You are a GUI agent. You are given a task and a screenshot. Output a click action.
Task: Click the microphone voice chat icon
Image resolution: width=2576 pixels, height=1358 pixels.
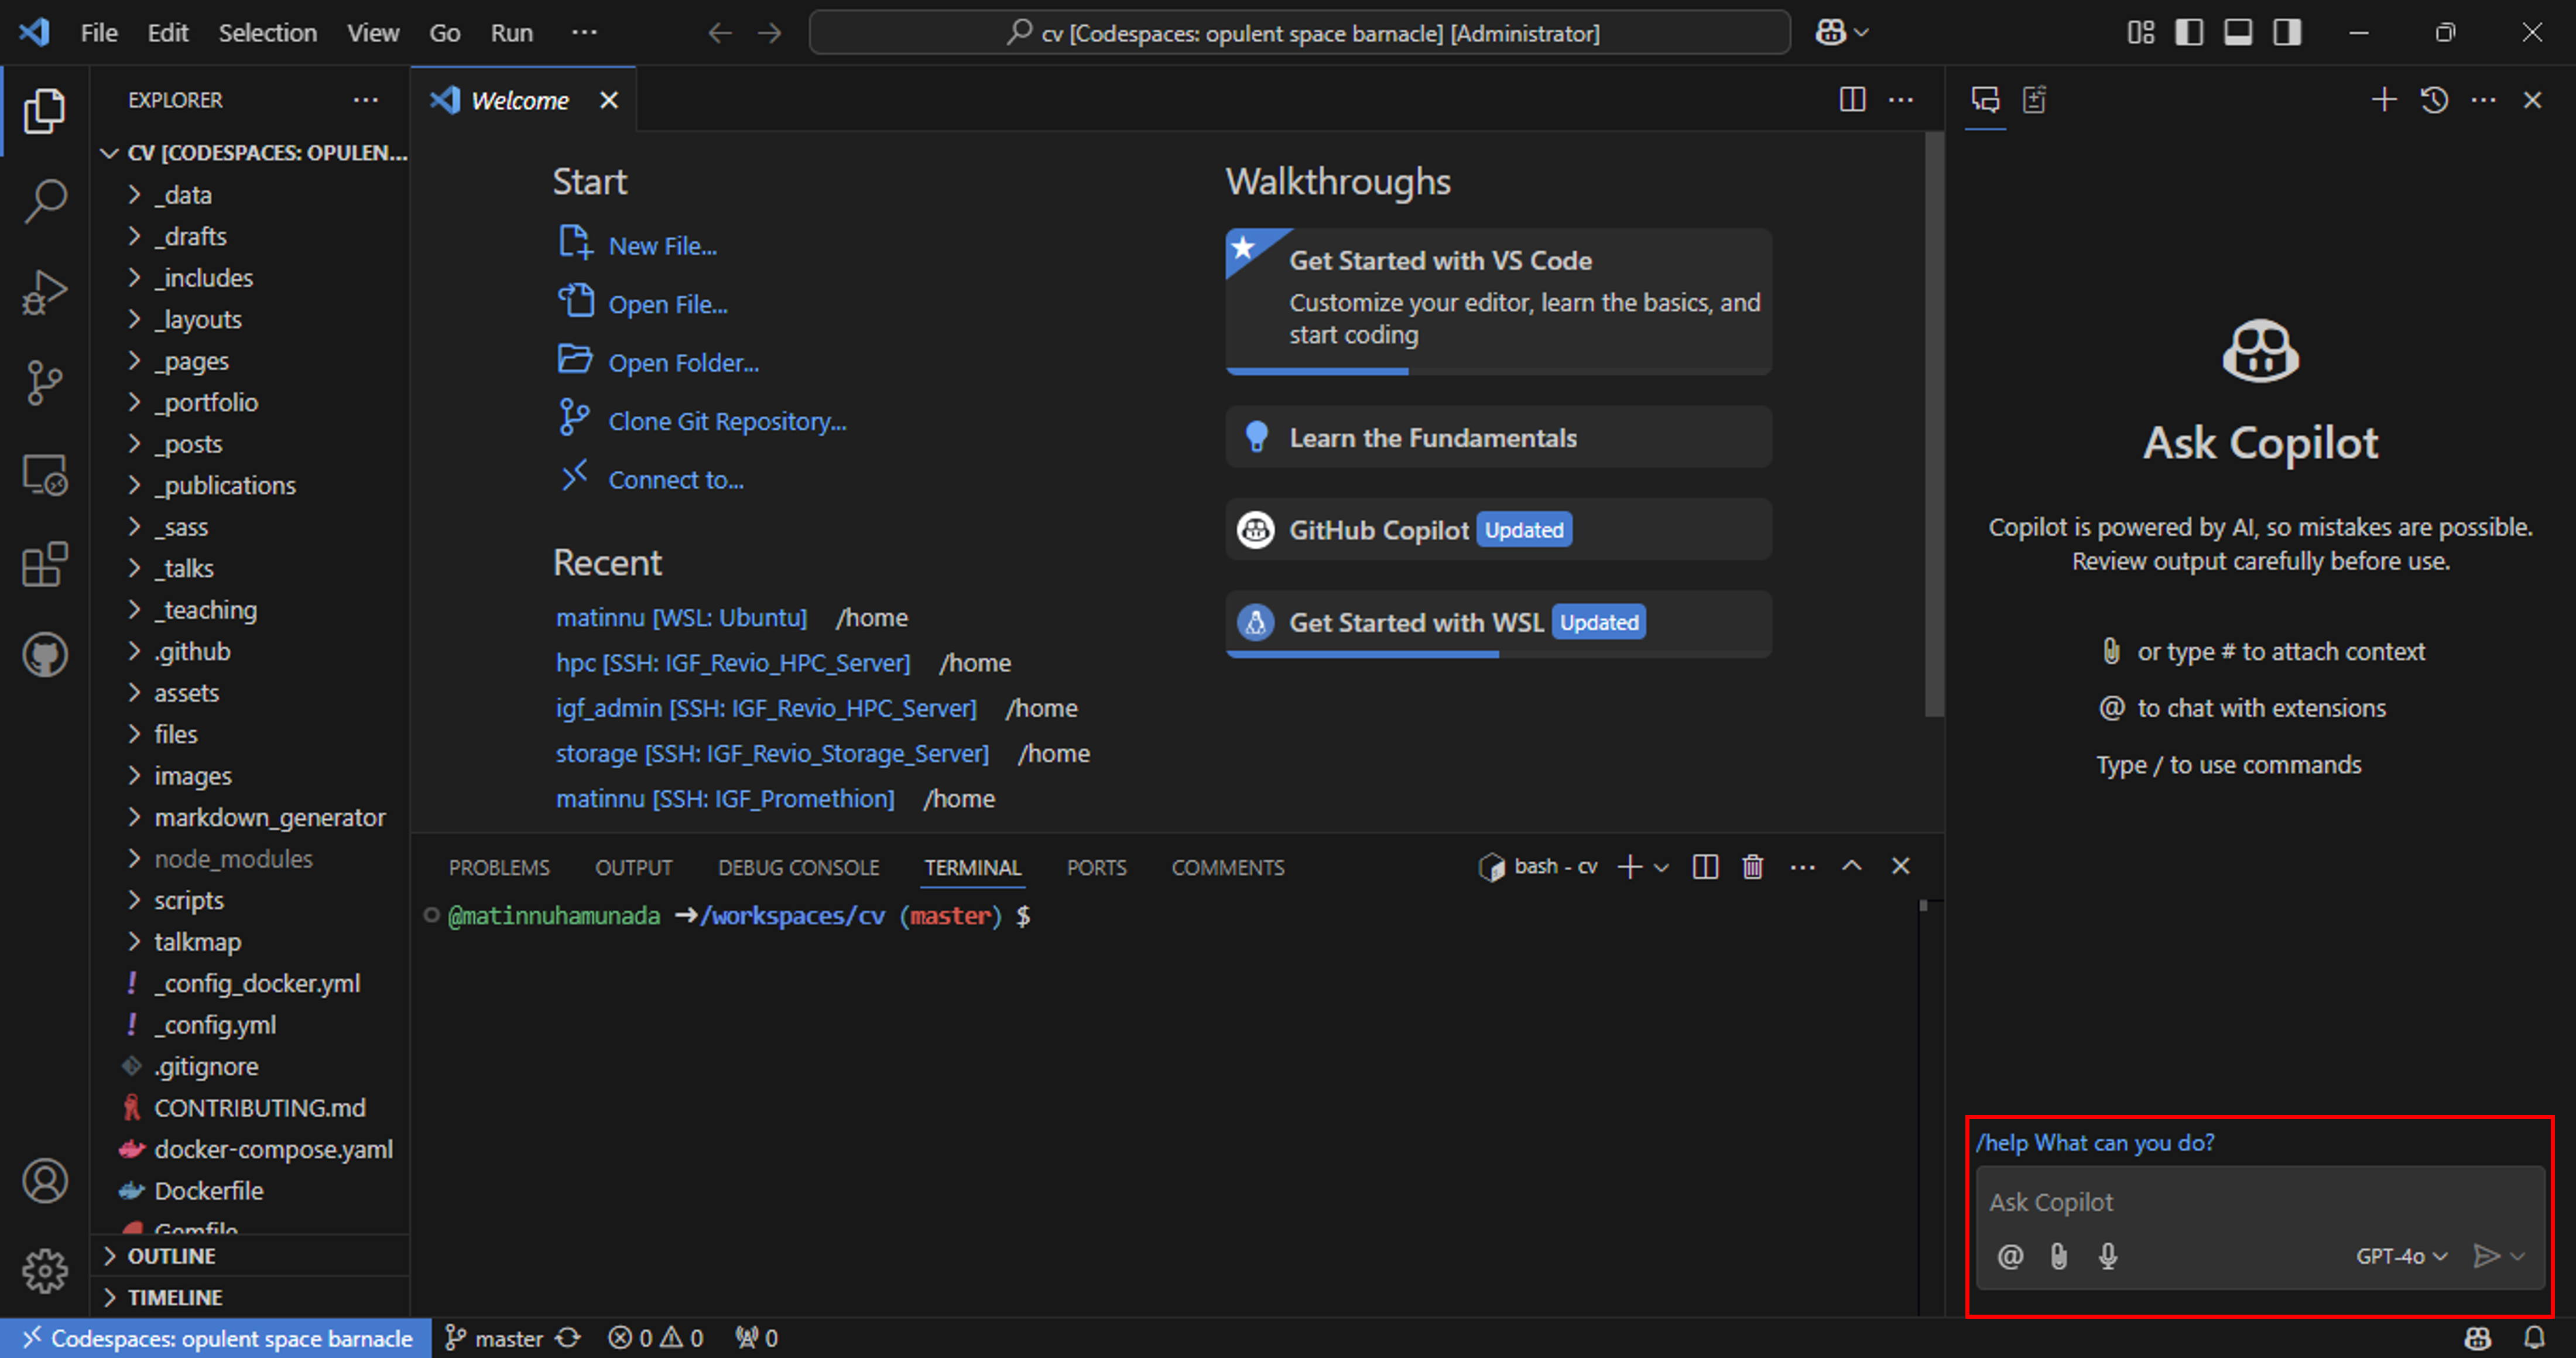(2107, 1256)
